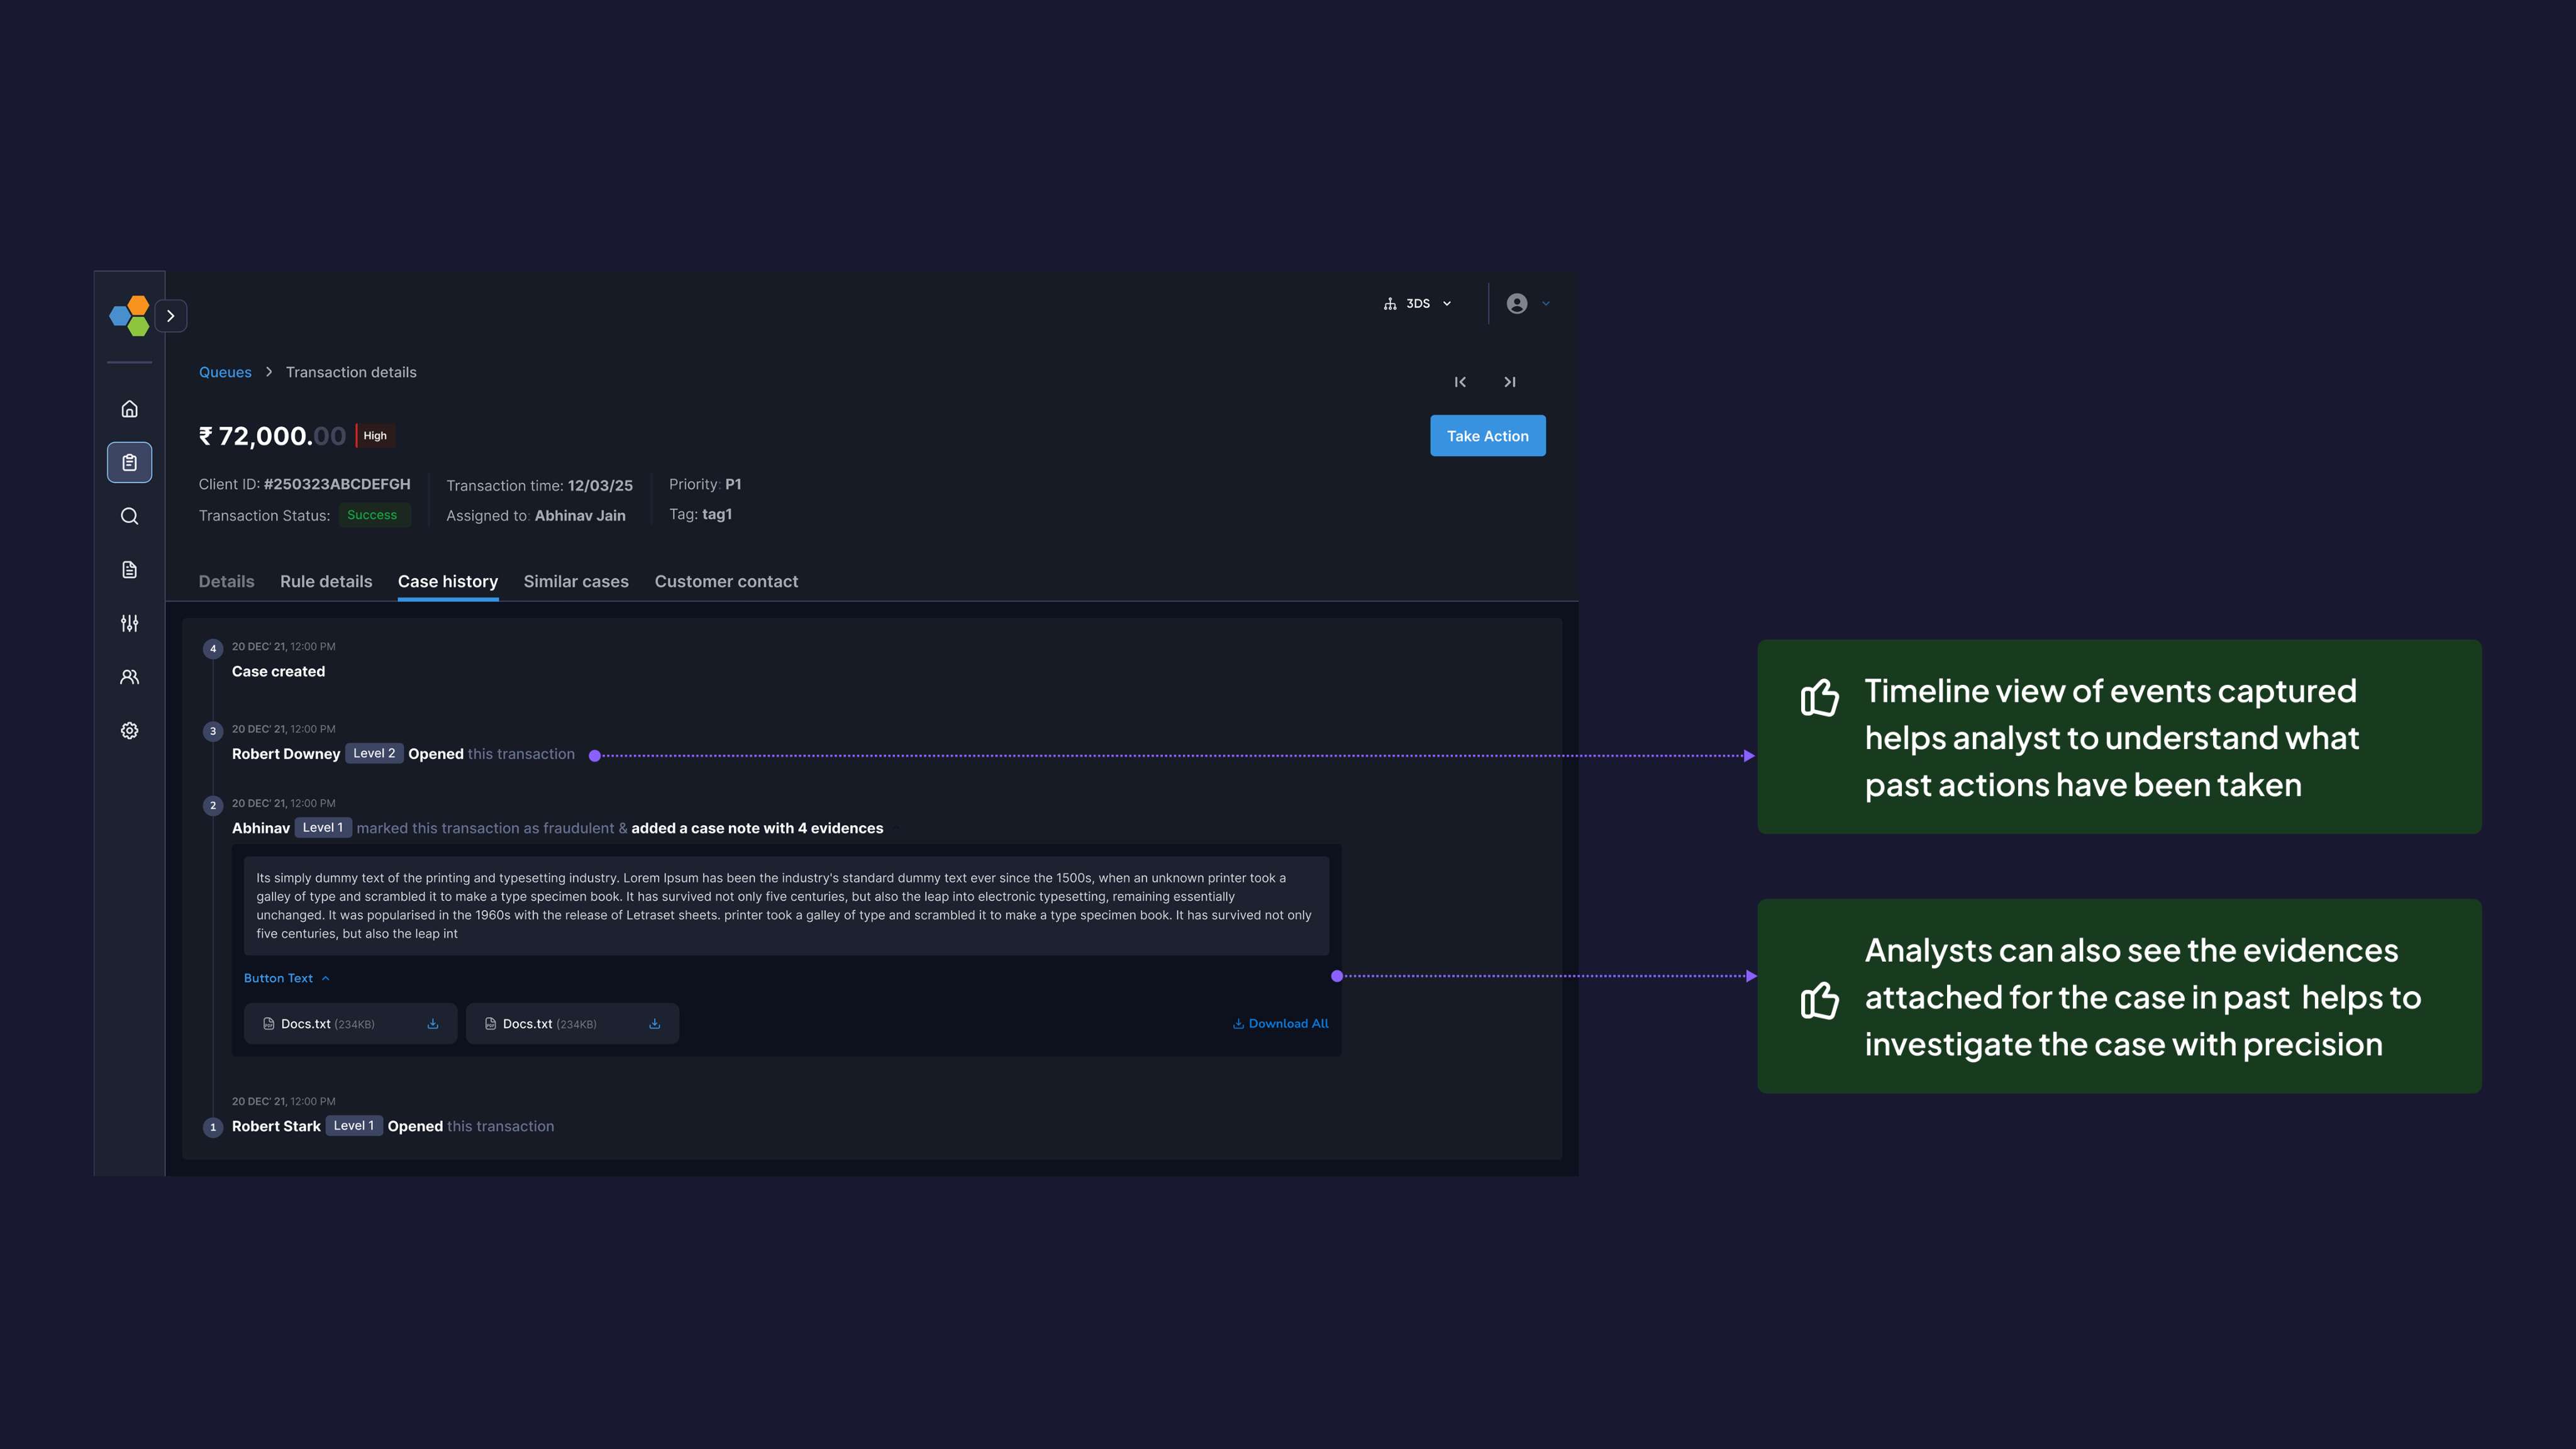Open the Search icon in sidebar
The height and width of the screenshot is (1449, 2576).
[x=129, y=516]
